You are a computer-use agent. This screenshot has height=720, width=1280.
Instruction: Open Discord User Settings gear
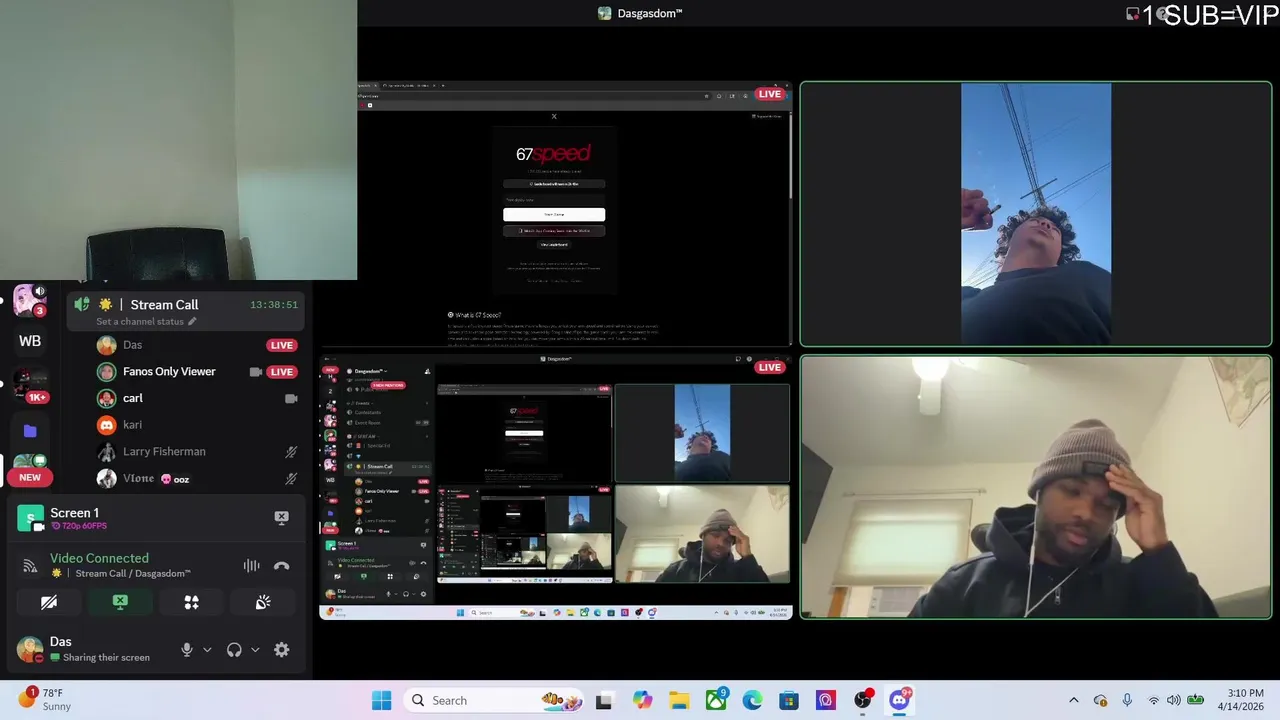coord(282,649)
